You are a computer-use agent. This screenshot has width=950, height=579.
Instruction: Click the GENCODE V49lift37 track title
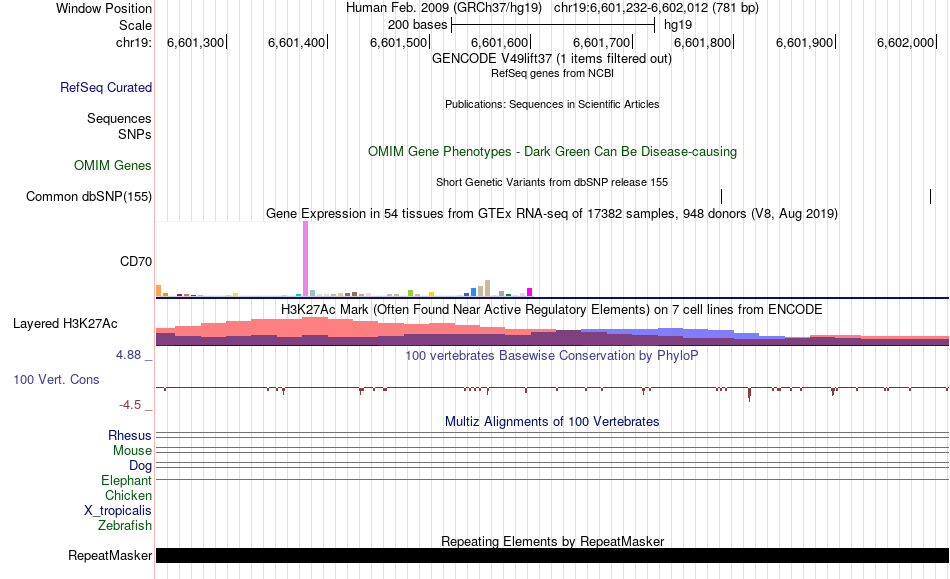click(552, 59)
